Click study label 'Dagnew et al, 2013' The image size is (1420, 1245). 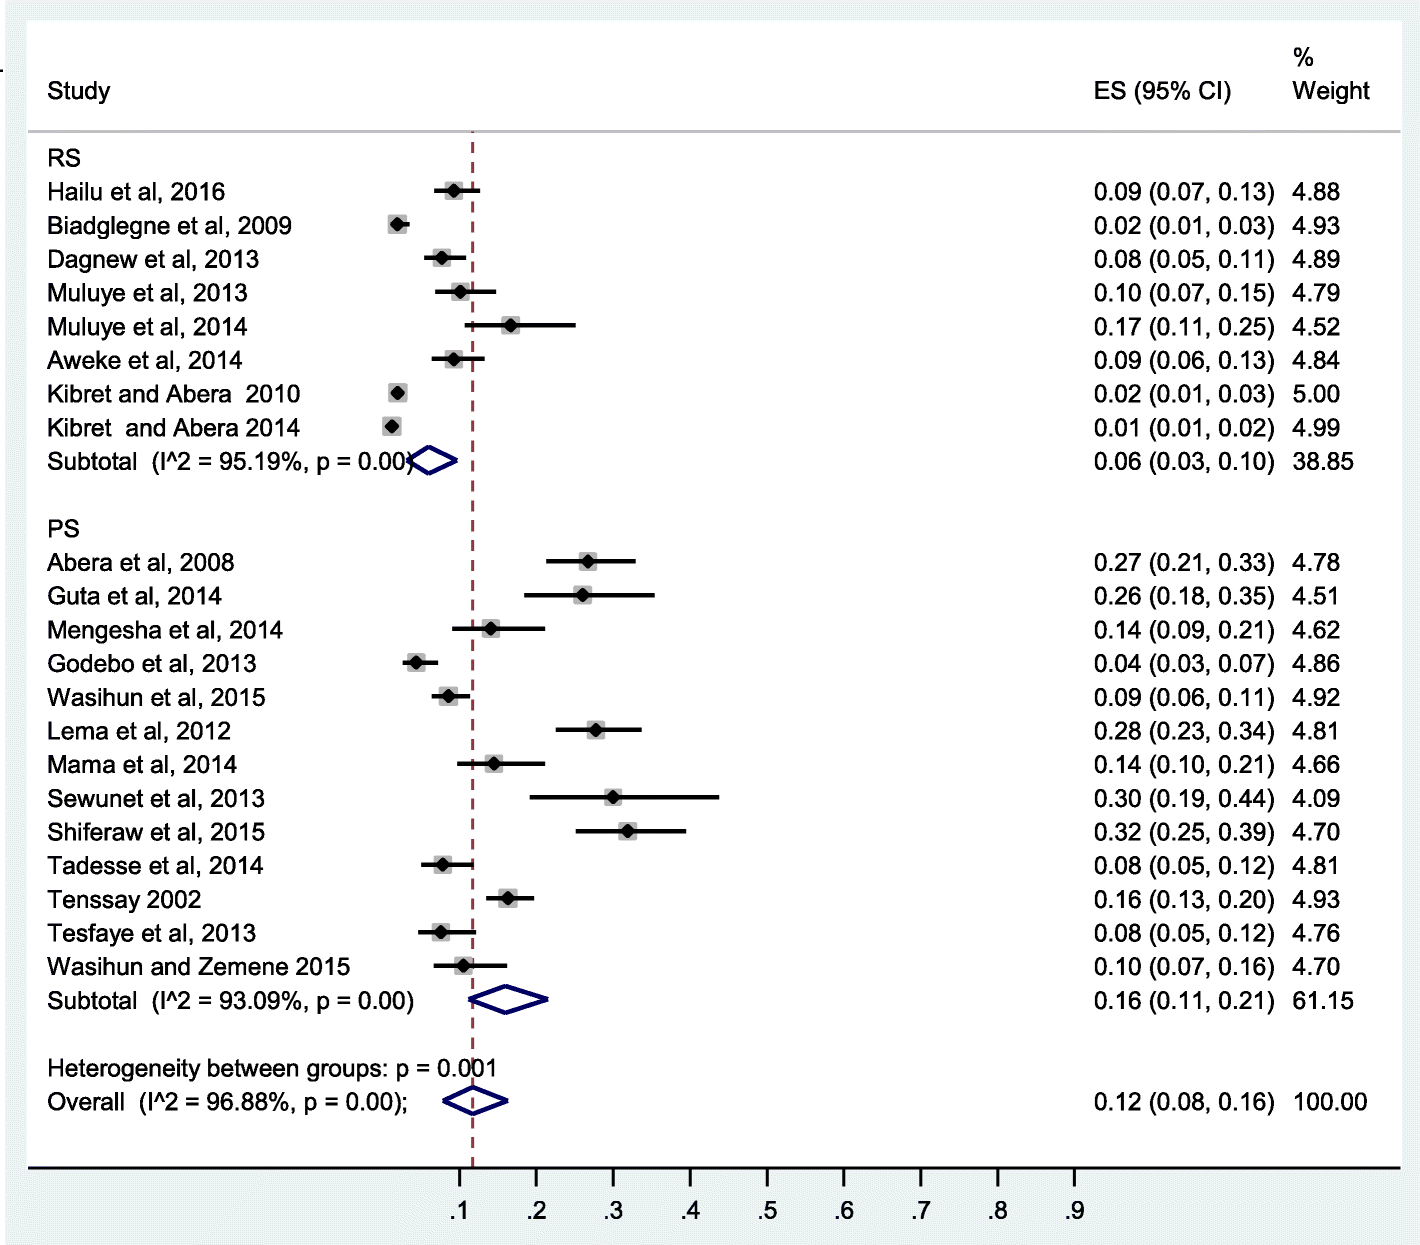pos(153,260)
